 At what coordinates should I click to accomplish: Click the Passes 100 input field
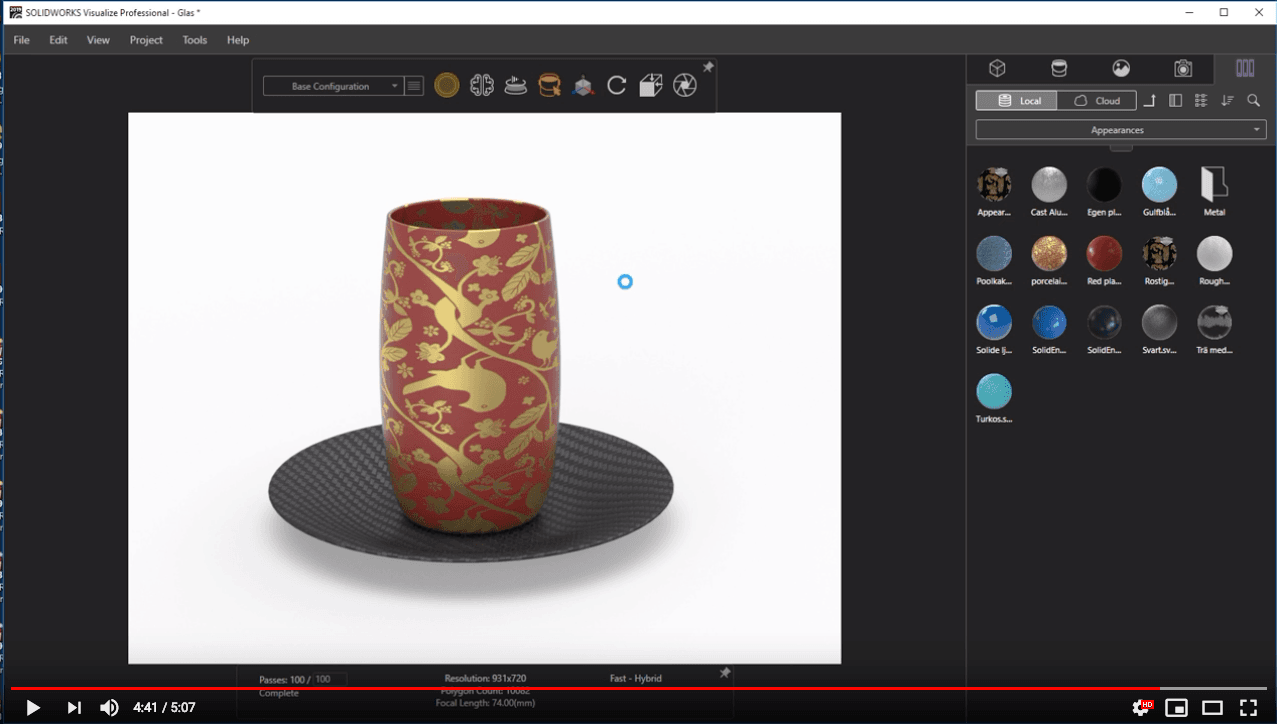click(x=329, y=679)
